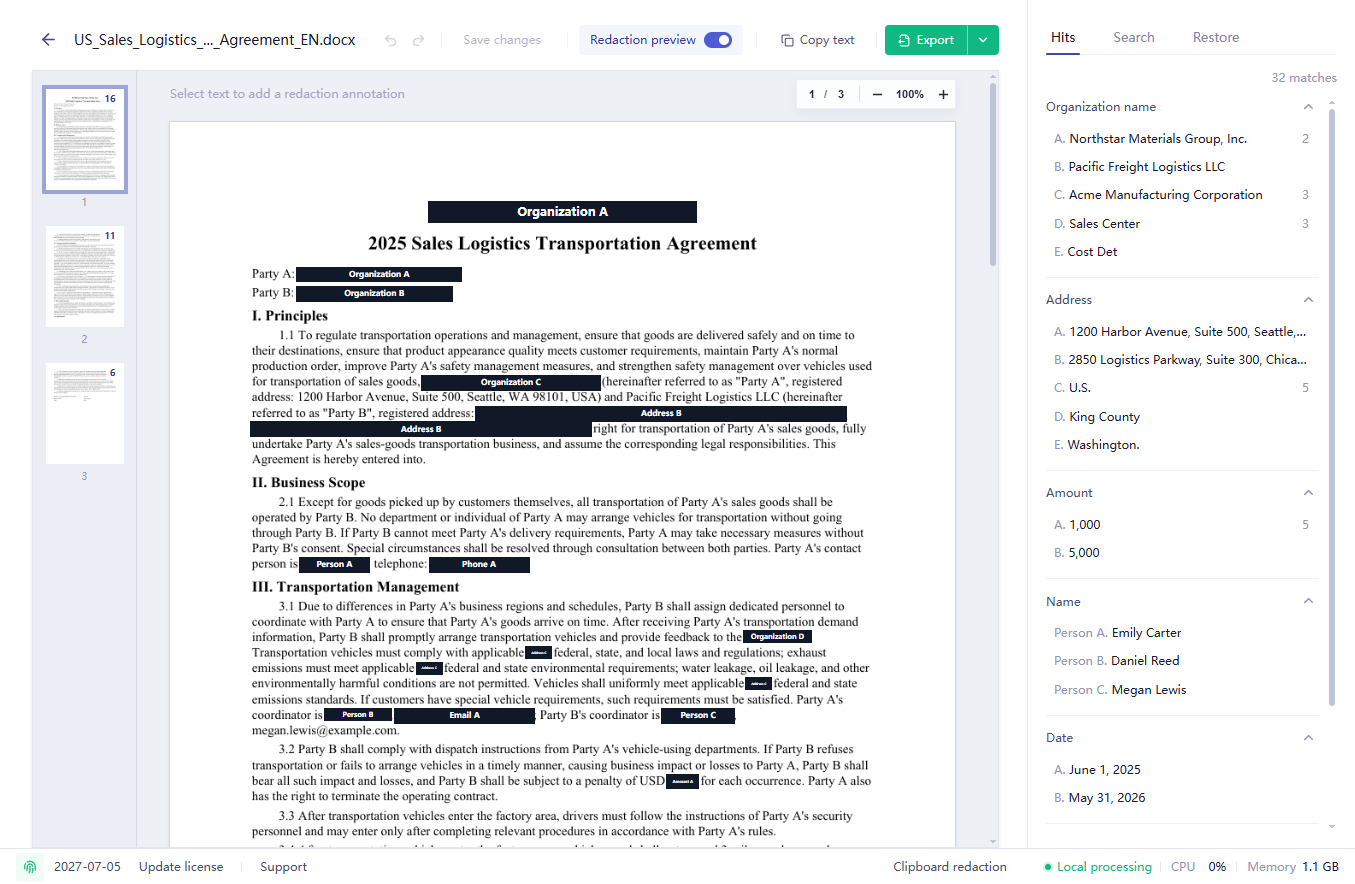Click the Clipboard redaction link

click(x=950, y=867)
